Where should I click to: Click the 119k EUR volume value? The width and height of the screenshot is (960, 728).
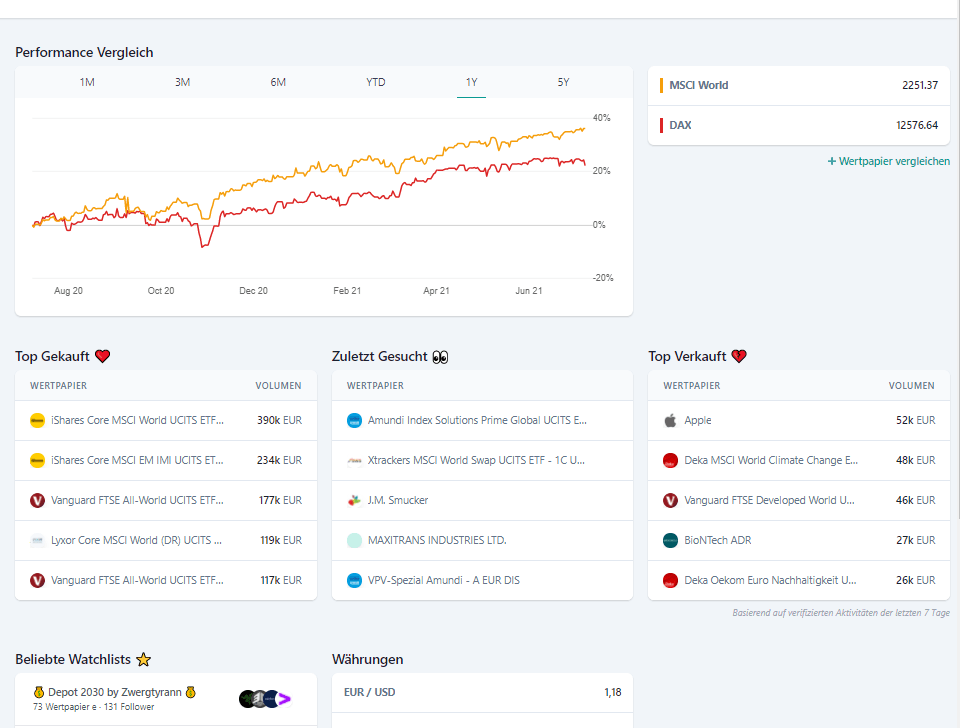click(x=281, y=540)
